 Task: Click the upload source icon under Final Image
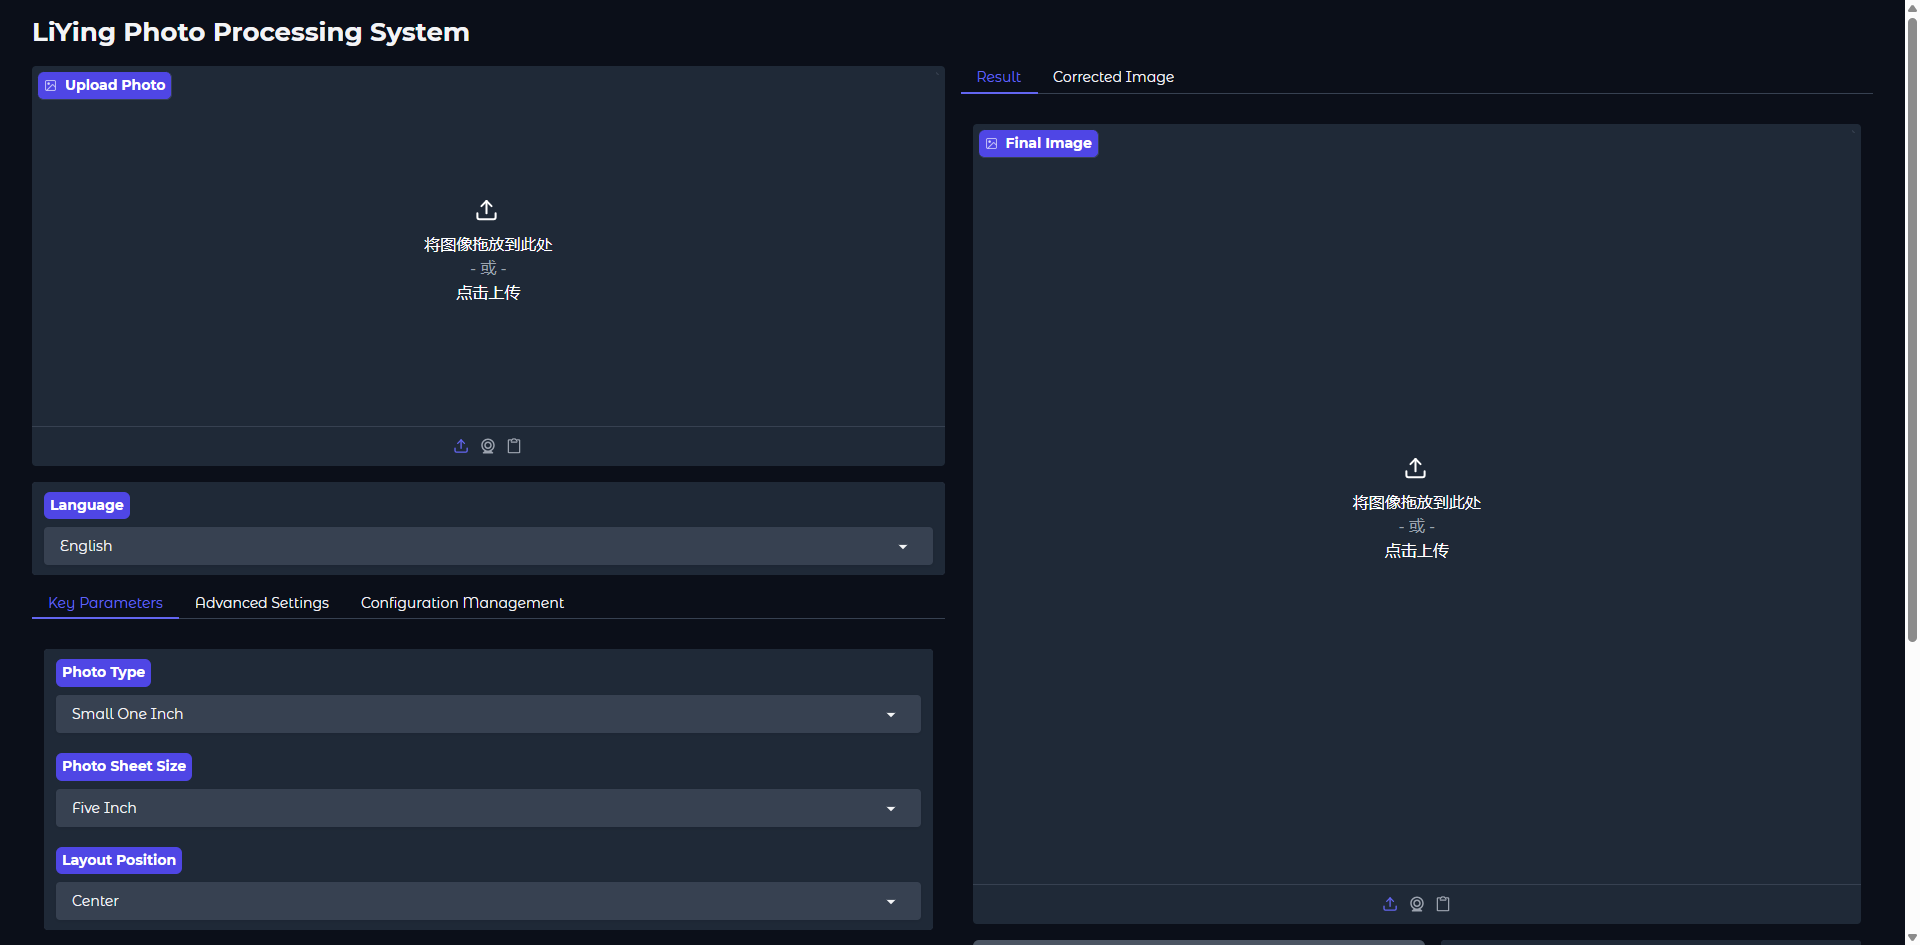[1390, 904]
